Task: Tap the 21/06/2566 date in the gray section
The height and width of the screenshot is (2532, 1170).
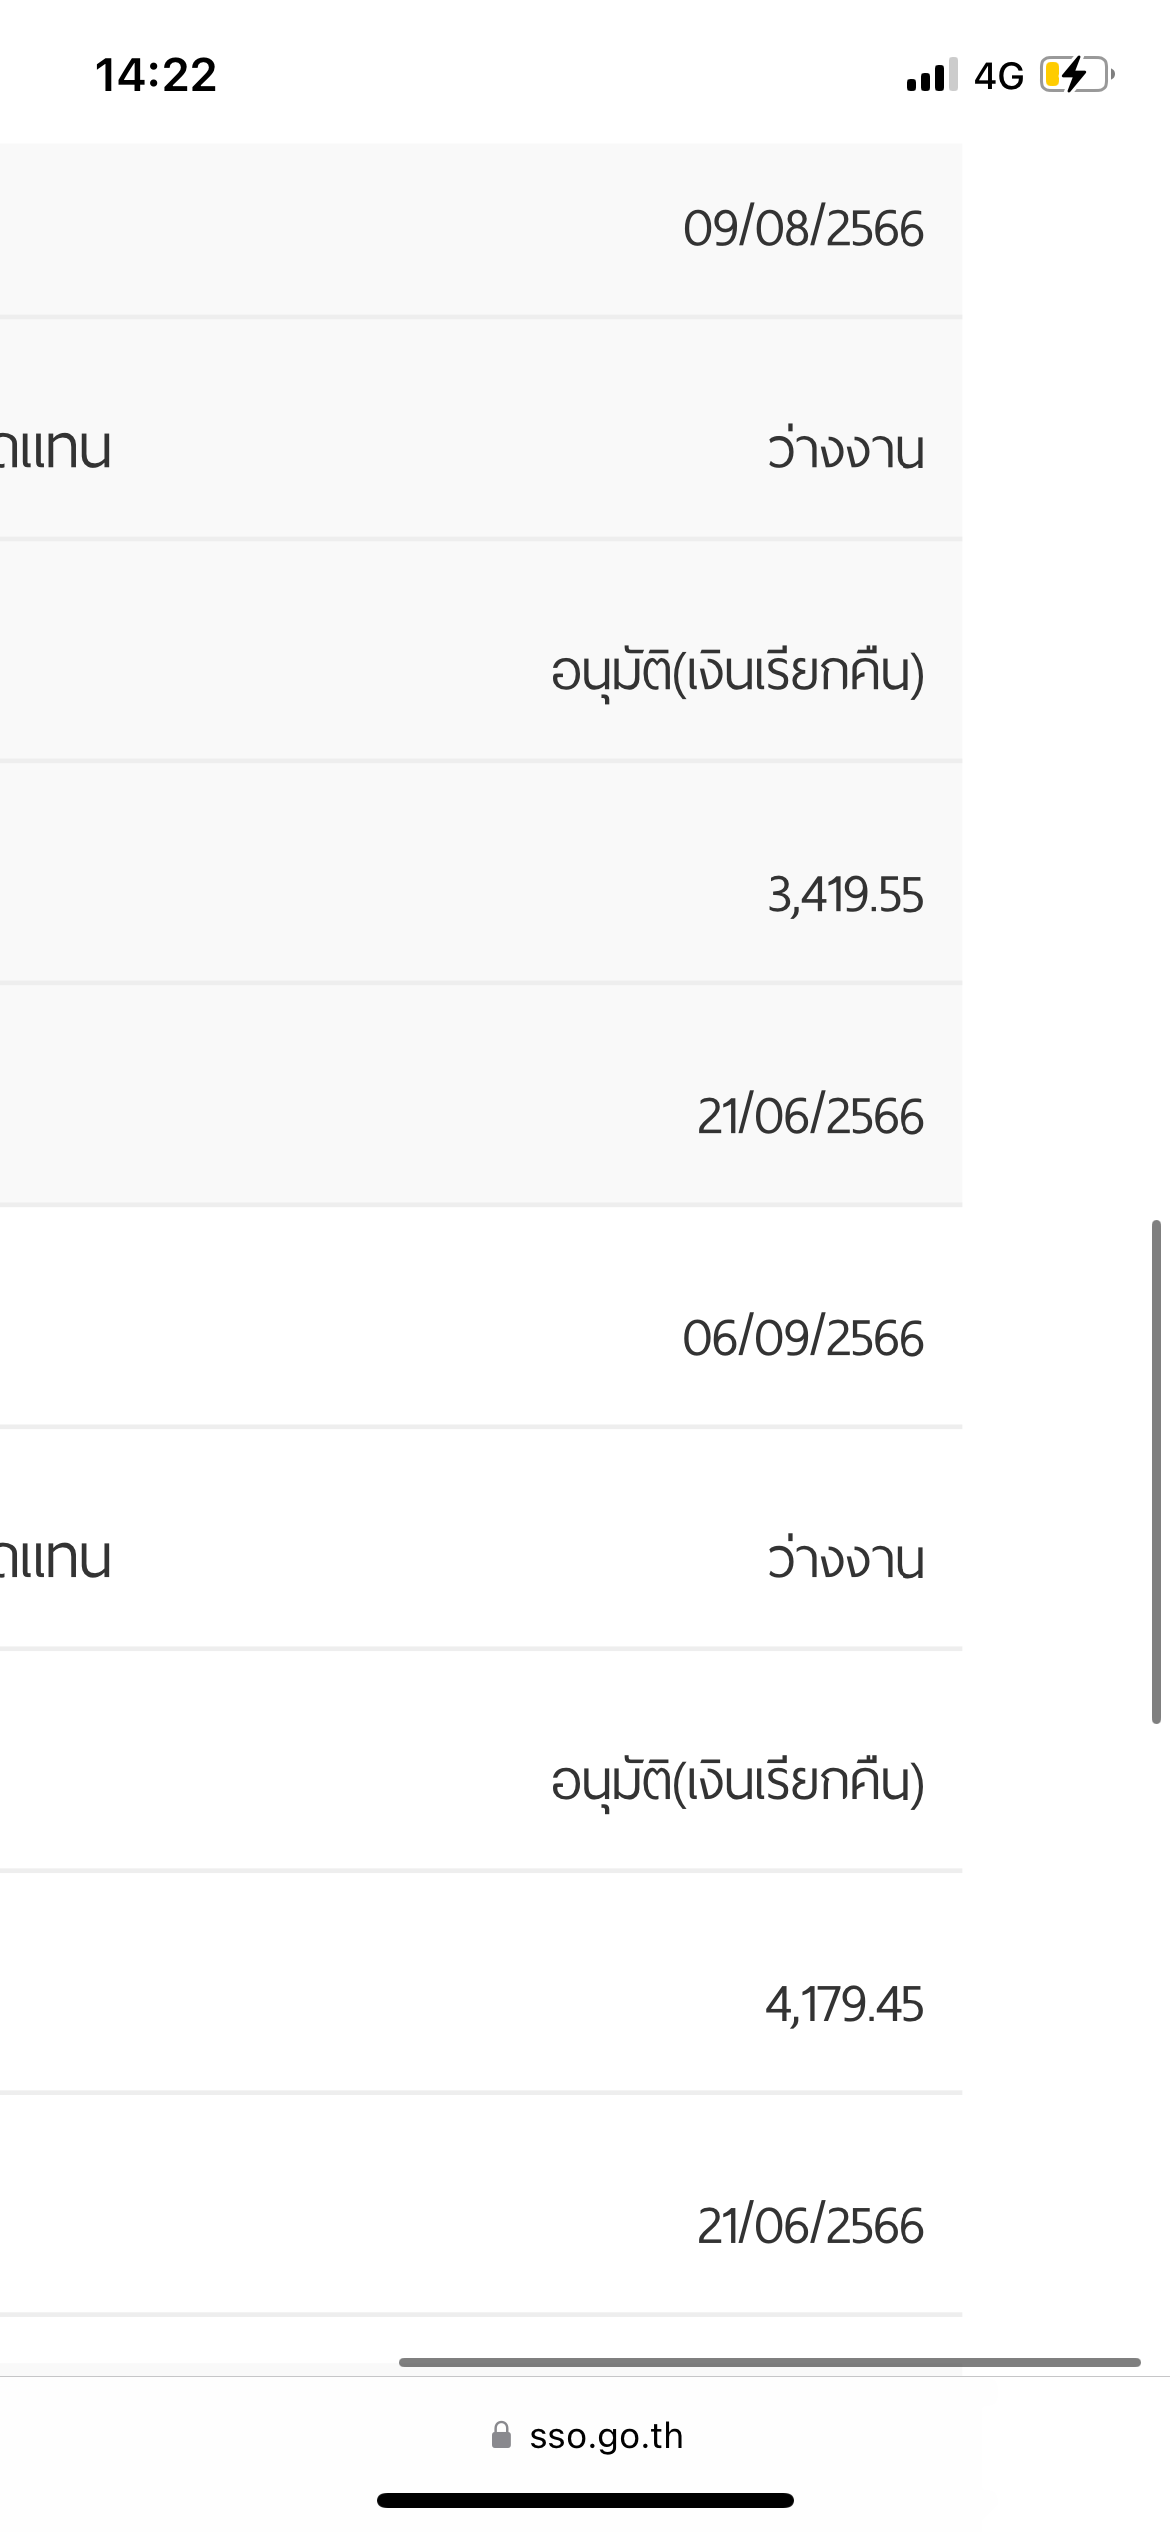Action: (x=810, y=1116)
